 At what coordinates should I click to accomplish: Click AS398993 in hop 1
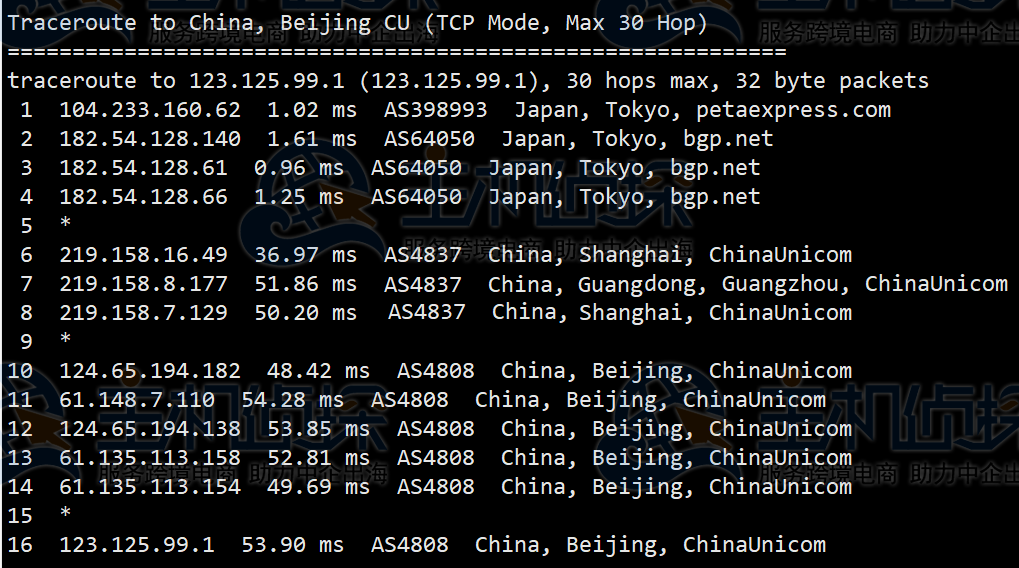(435, 110)
